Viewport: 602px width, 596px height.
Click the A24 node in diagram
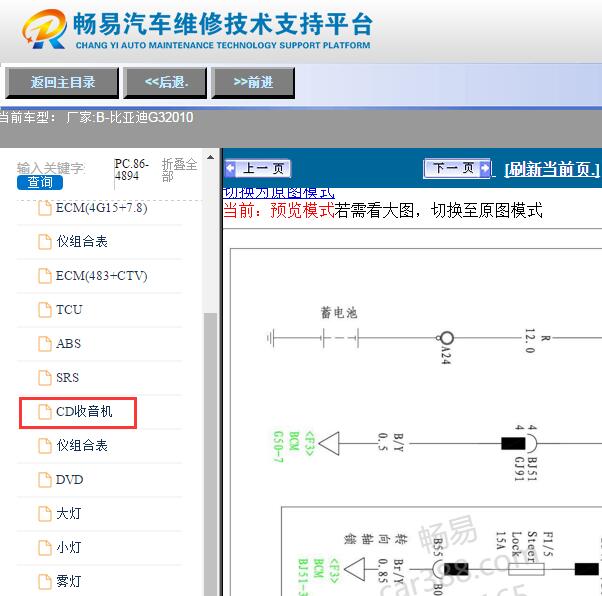[446, 338]
